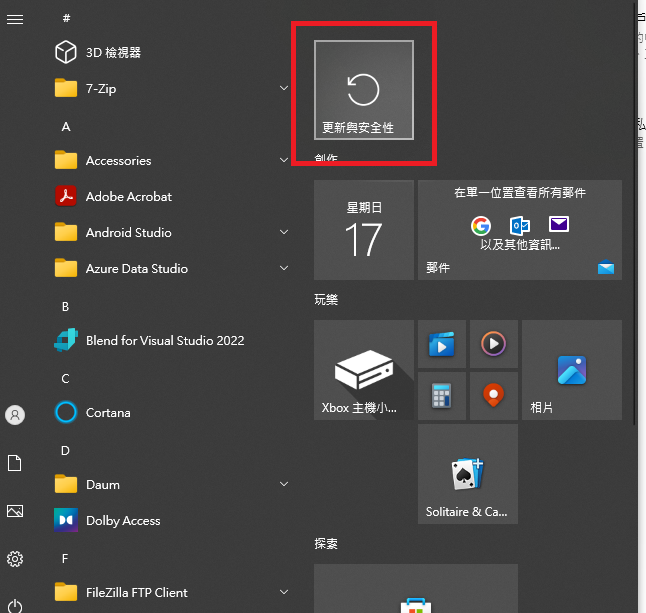Expand the Accessories chevron
646x613 pixels.
(284, 160)
